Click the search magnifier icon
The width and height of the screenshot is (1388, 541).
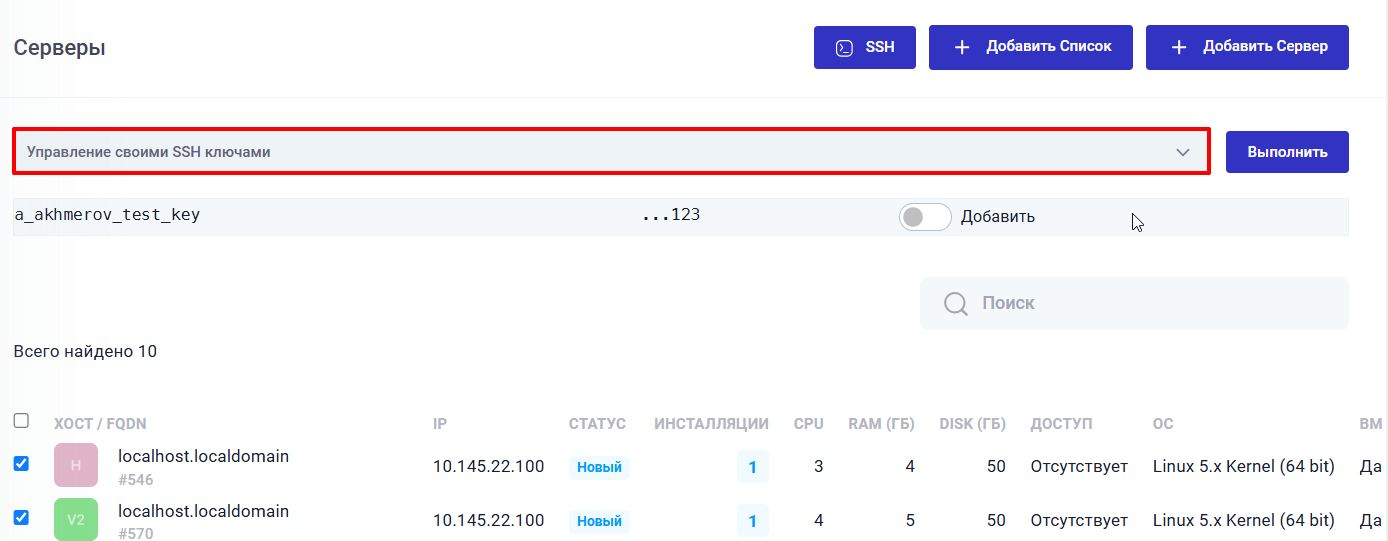[956, 303]
